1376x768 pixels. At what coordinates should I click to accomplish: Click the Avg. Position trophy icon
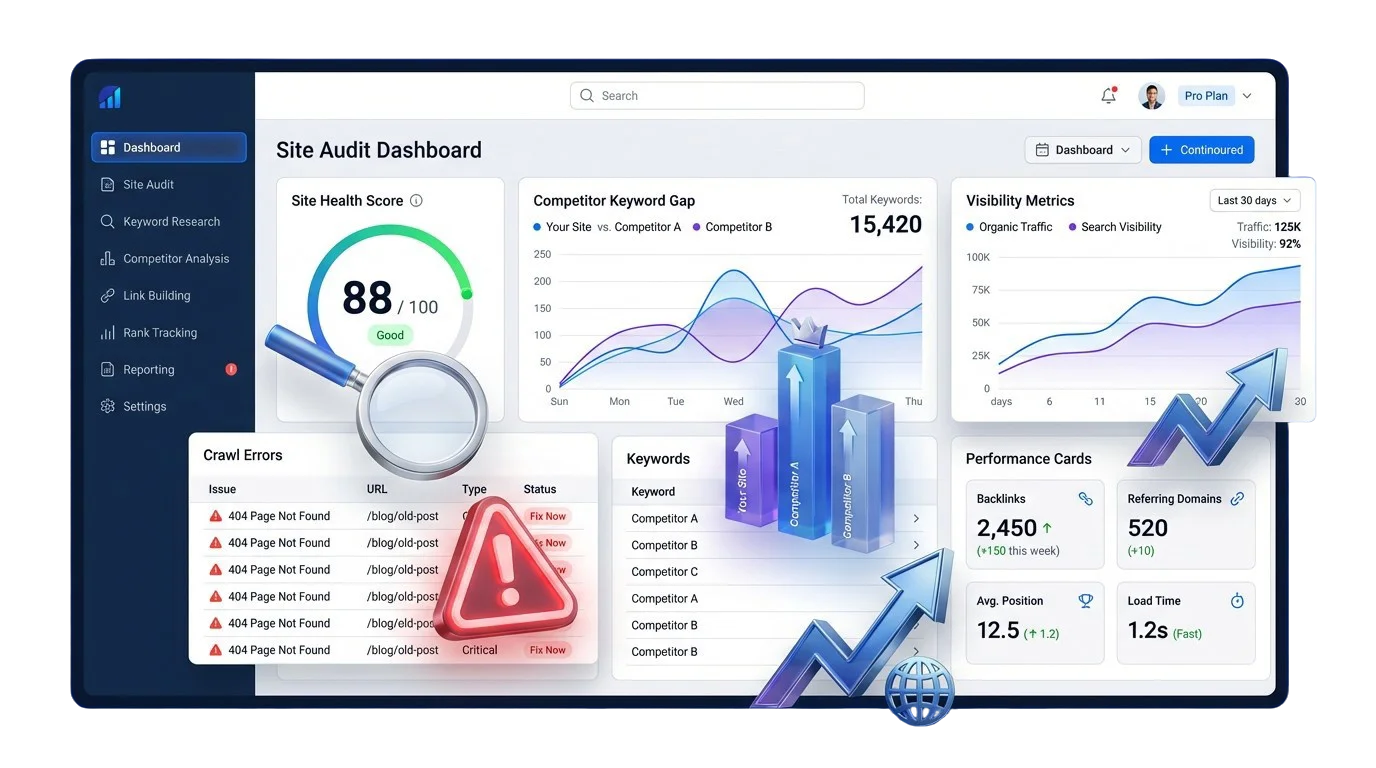point(1085,601)
